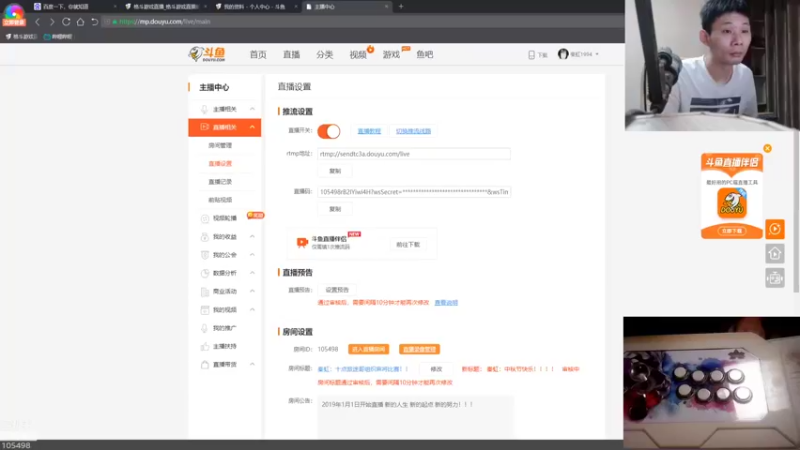Screen dimensions: 800x450
Task: Close the 斗鱼直播伴侣 floating ad
Action: tap(767, 148)
